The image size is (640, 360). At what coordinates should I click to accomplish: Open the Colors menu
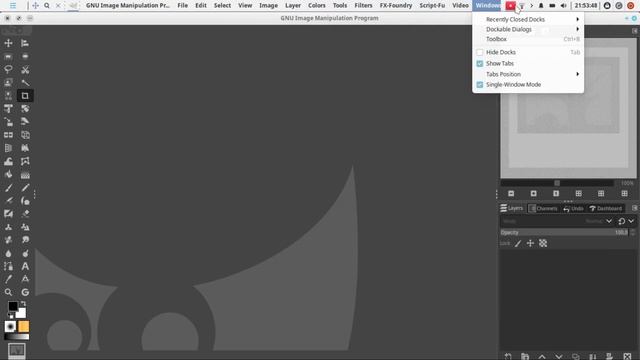[317, 5]
